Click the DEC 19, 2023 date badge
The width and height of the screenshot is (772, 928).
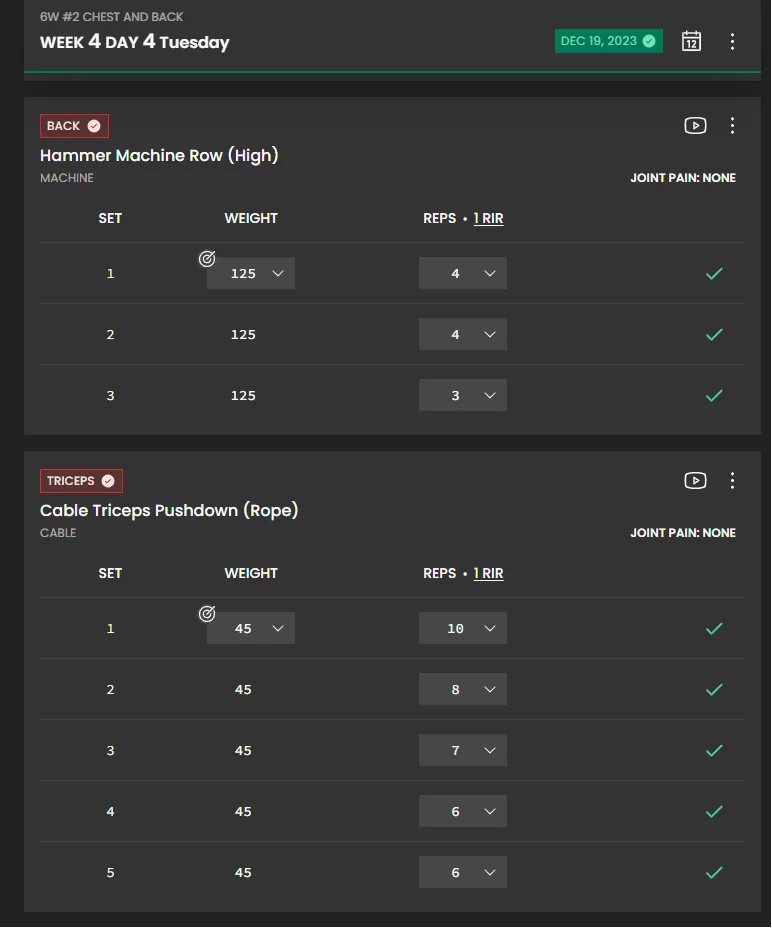[x=608, y=41]
